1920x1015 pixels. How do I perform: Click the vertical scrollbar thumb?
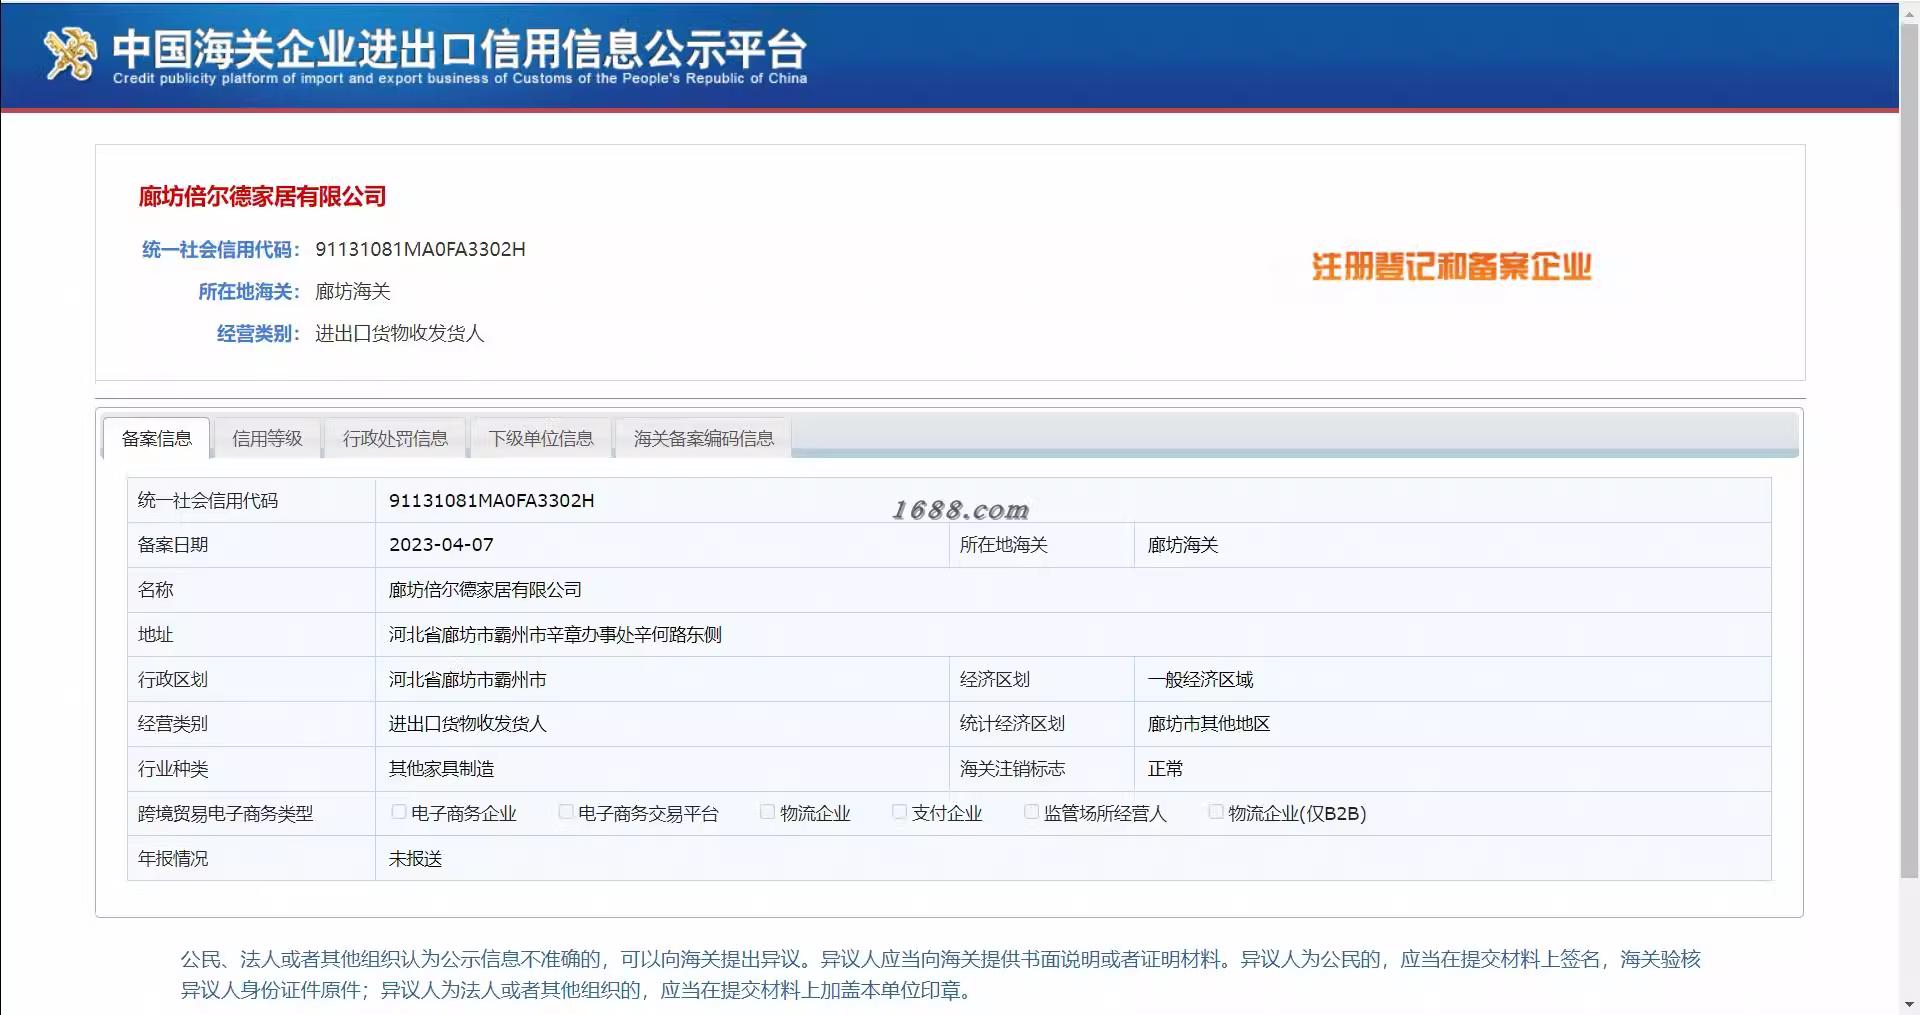(x=1909, y=450)
